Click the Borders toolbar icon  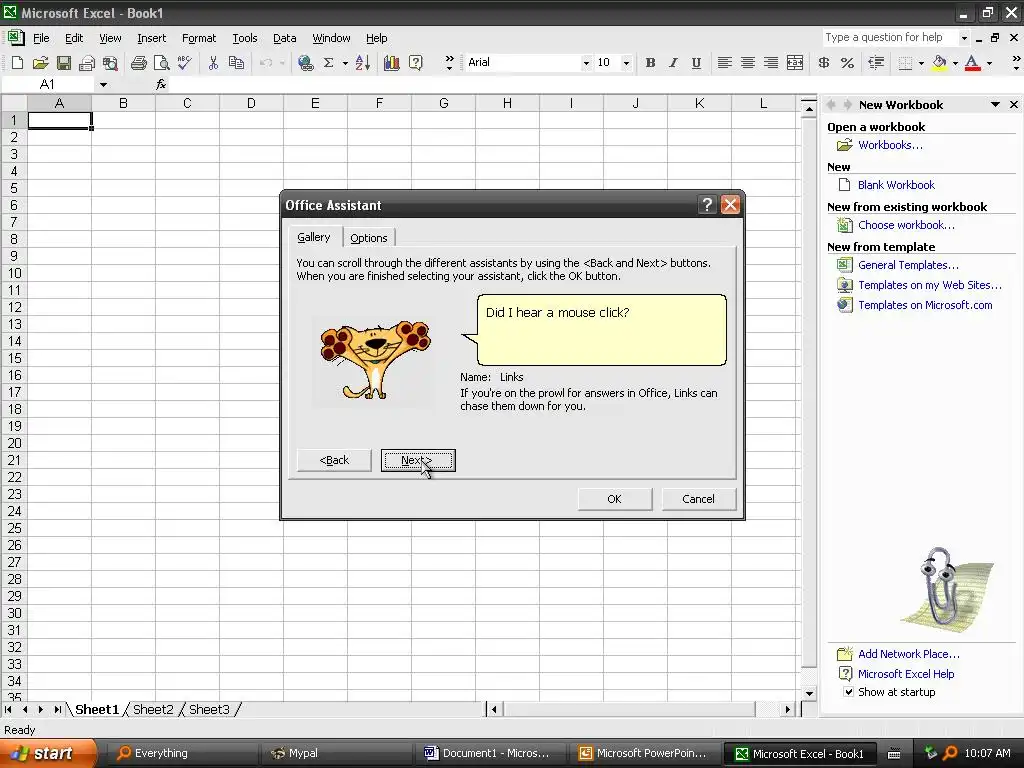[x=905, y=63]
